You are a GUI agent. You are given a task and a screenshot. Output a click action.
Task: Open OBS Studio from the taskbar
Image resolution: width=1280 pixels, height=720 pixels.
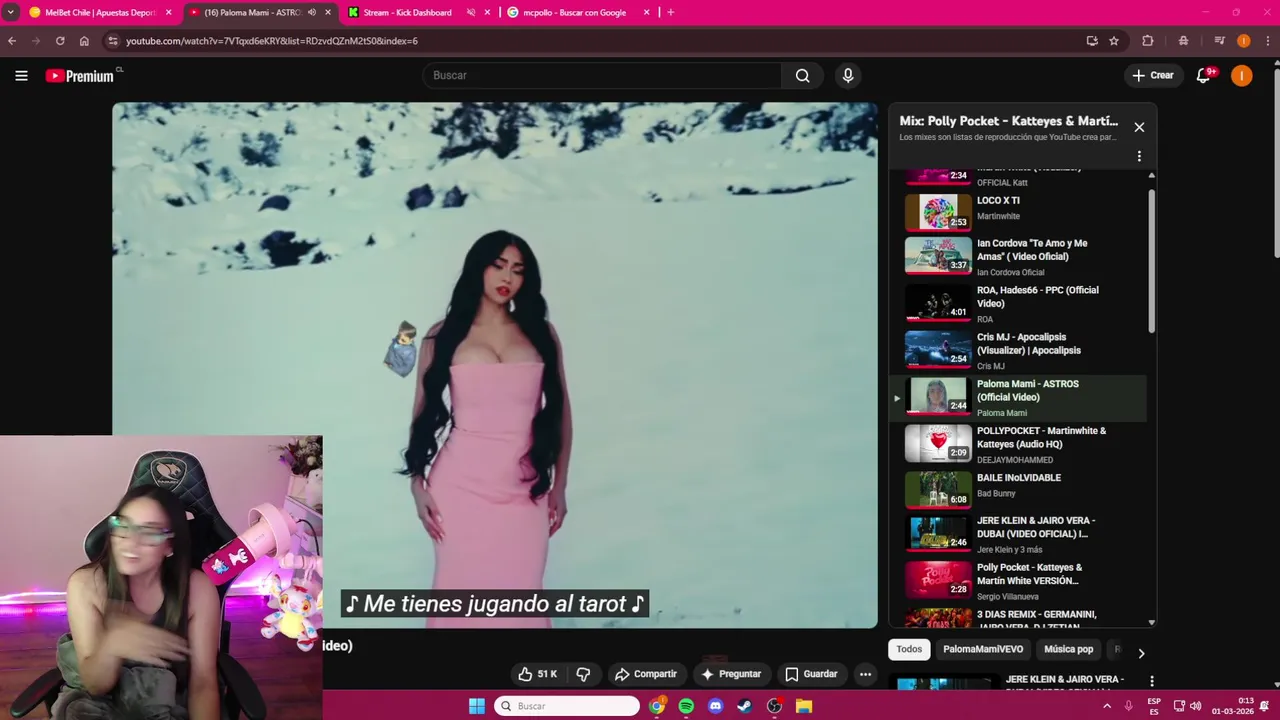click(774, 706)
